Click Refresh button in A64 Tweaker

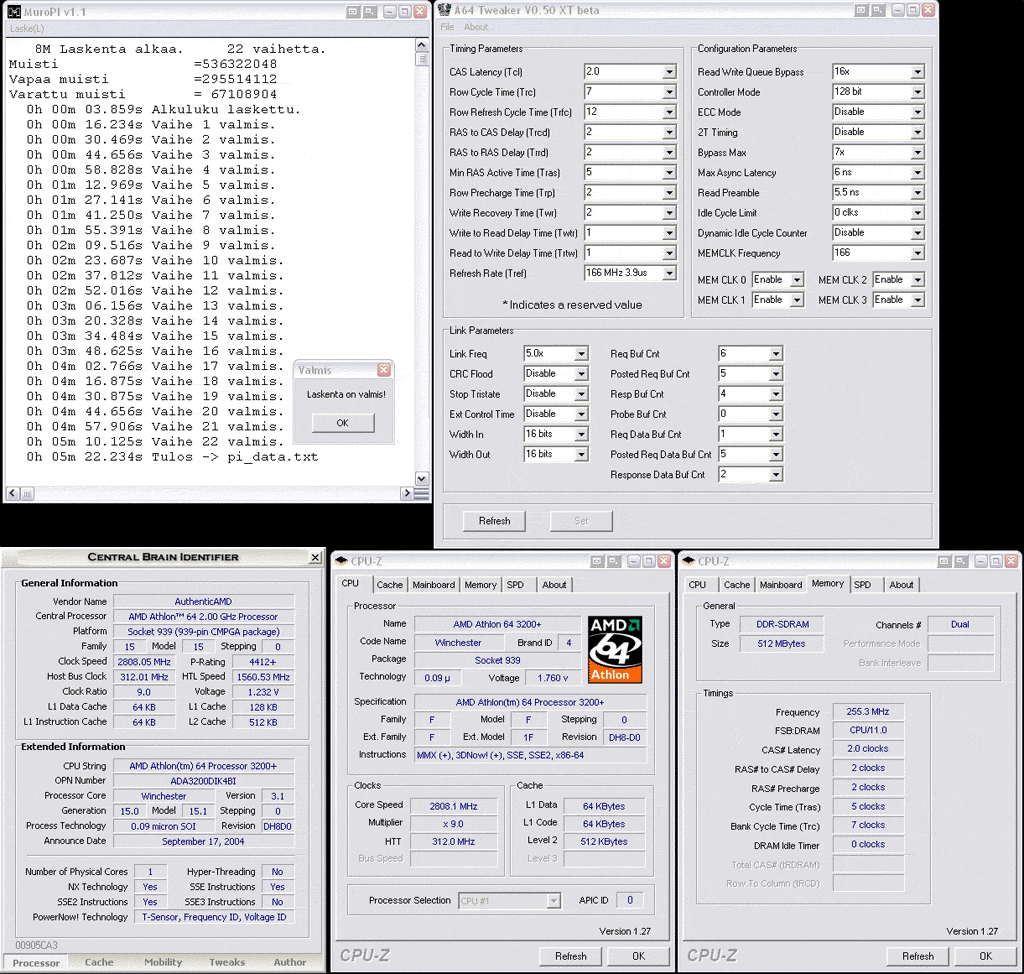click(x=494, y=521)
